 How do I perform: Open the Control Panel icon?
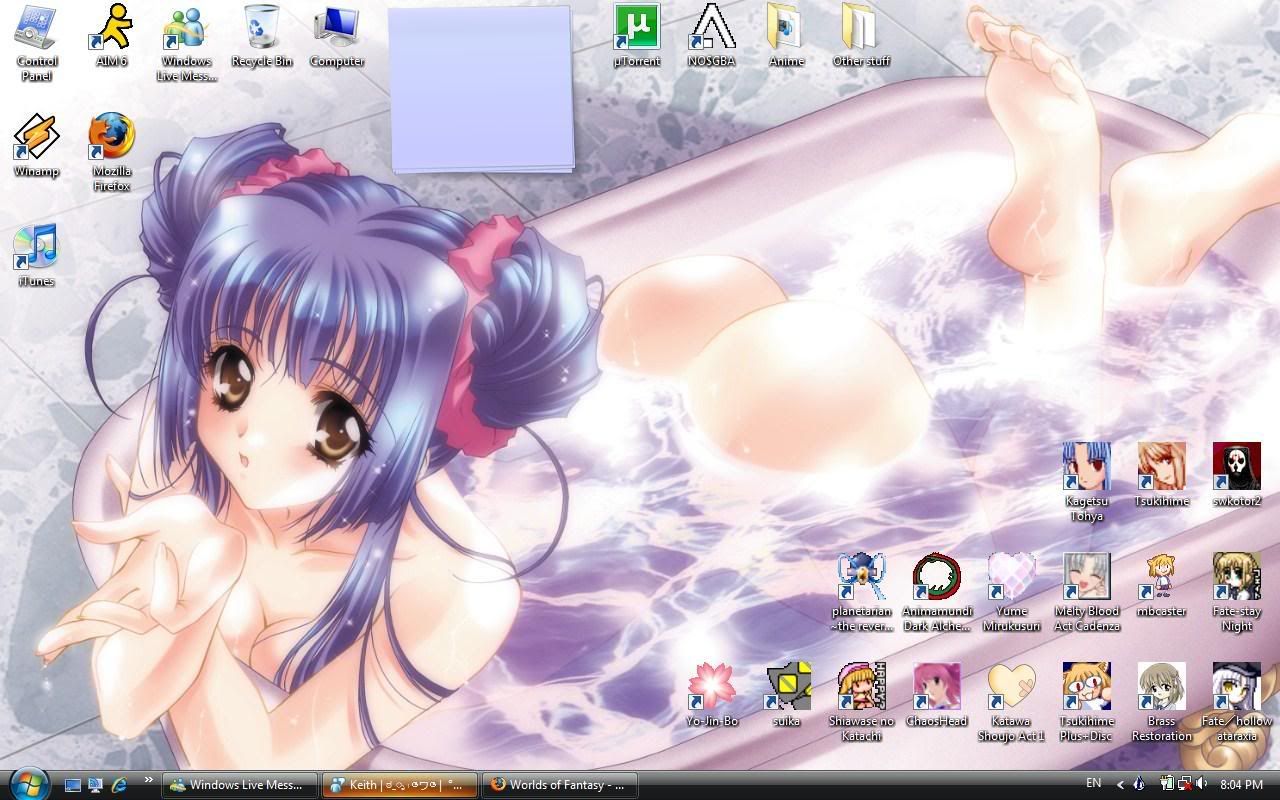(x=36, y=29)
